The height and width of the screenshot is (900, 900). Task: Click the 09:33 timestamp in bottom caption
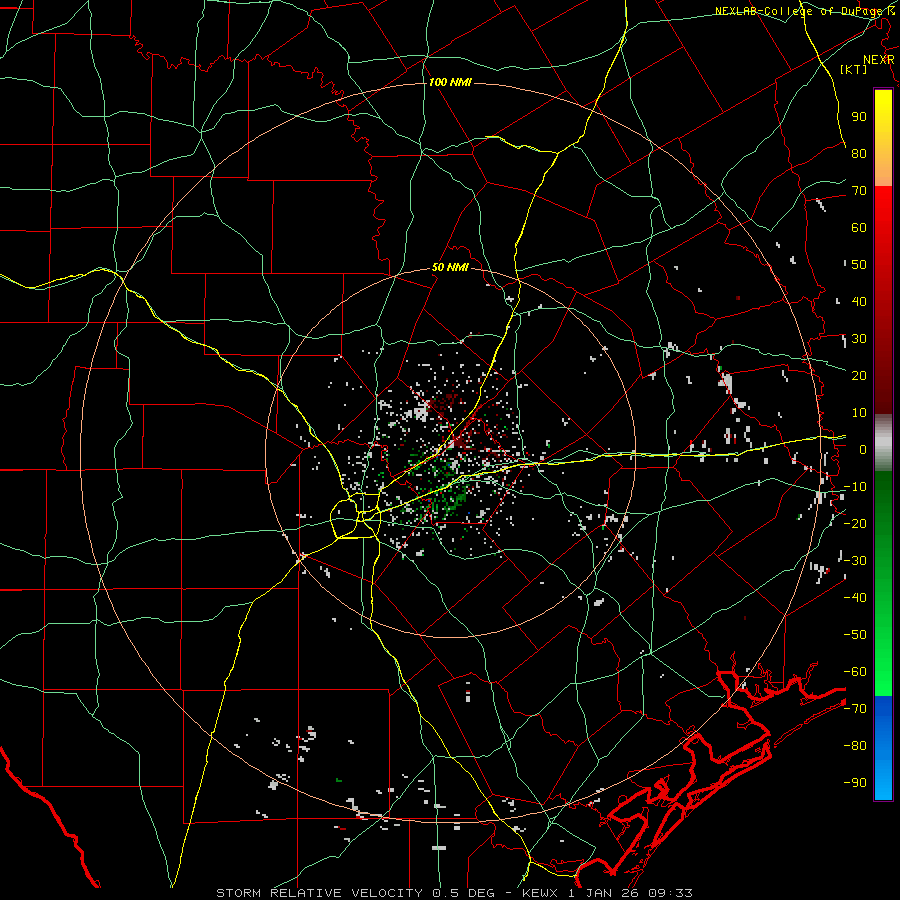pyautogui.click(x=670, y=893)
